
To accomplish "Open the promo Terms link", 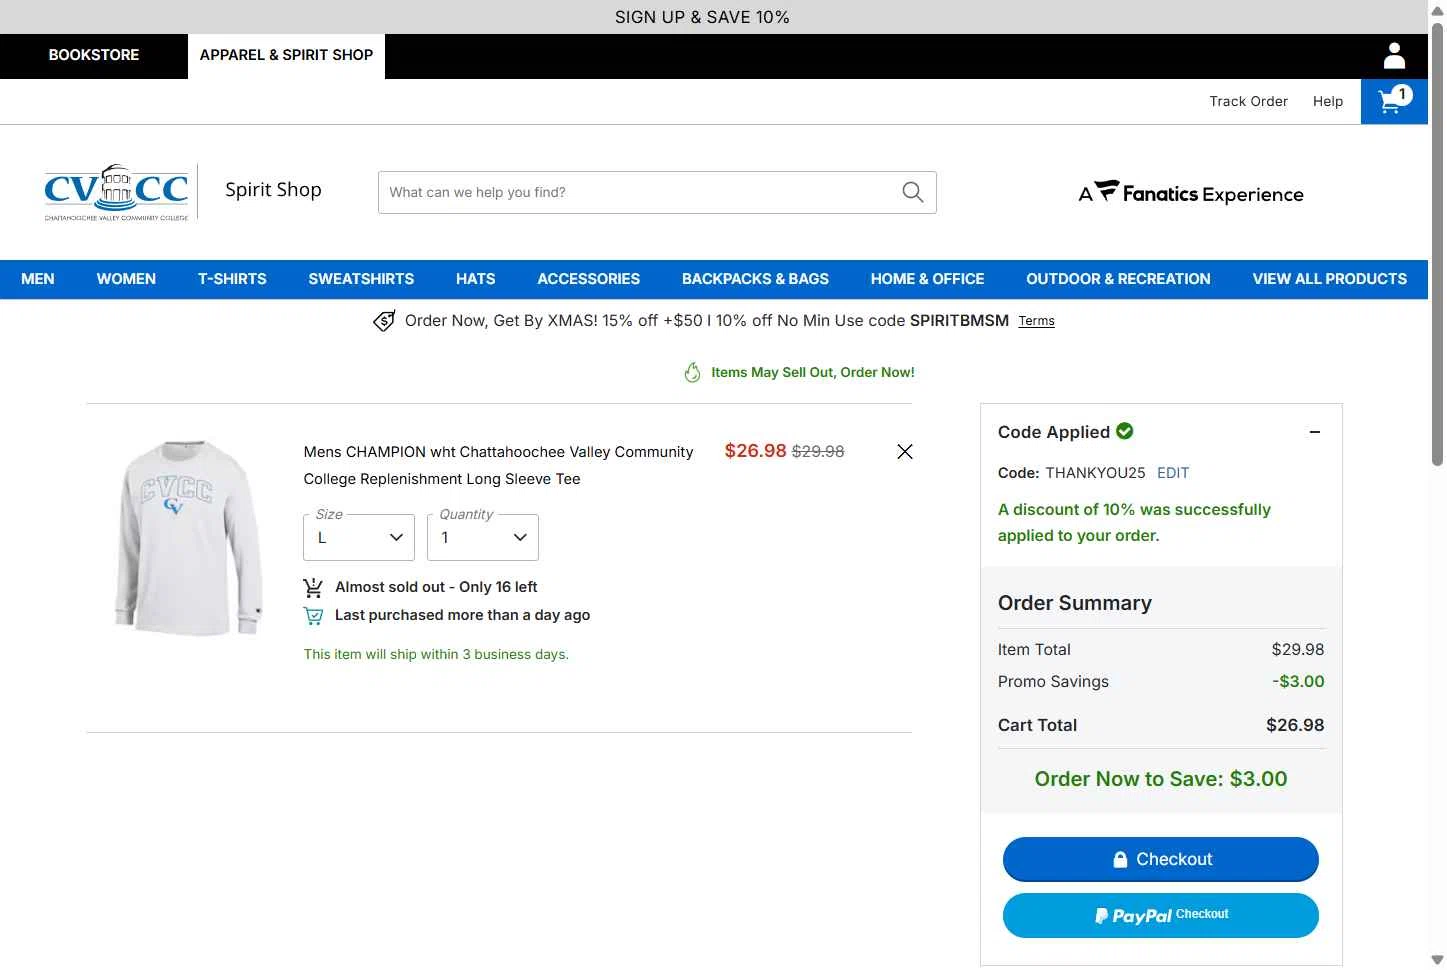I will pyautogui.click(x=1036, y=321).
